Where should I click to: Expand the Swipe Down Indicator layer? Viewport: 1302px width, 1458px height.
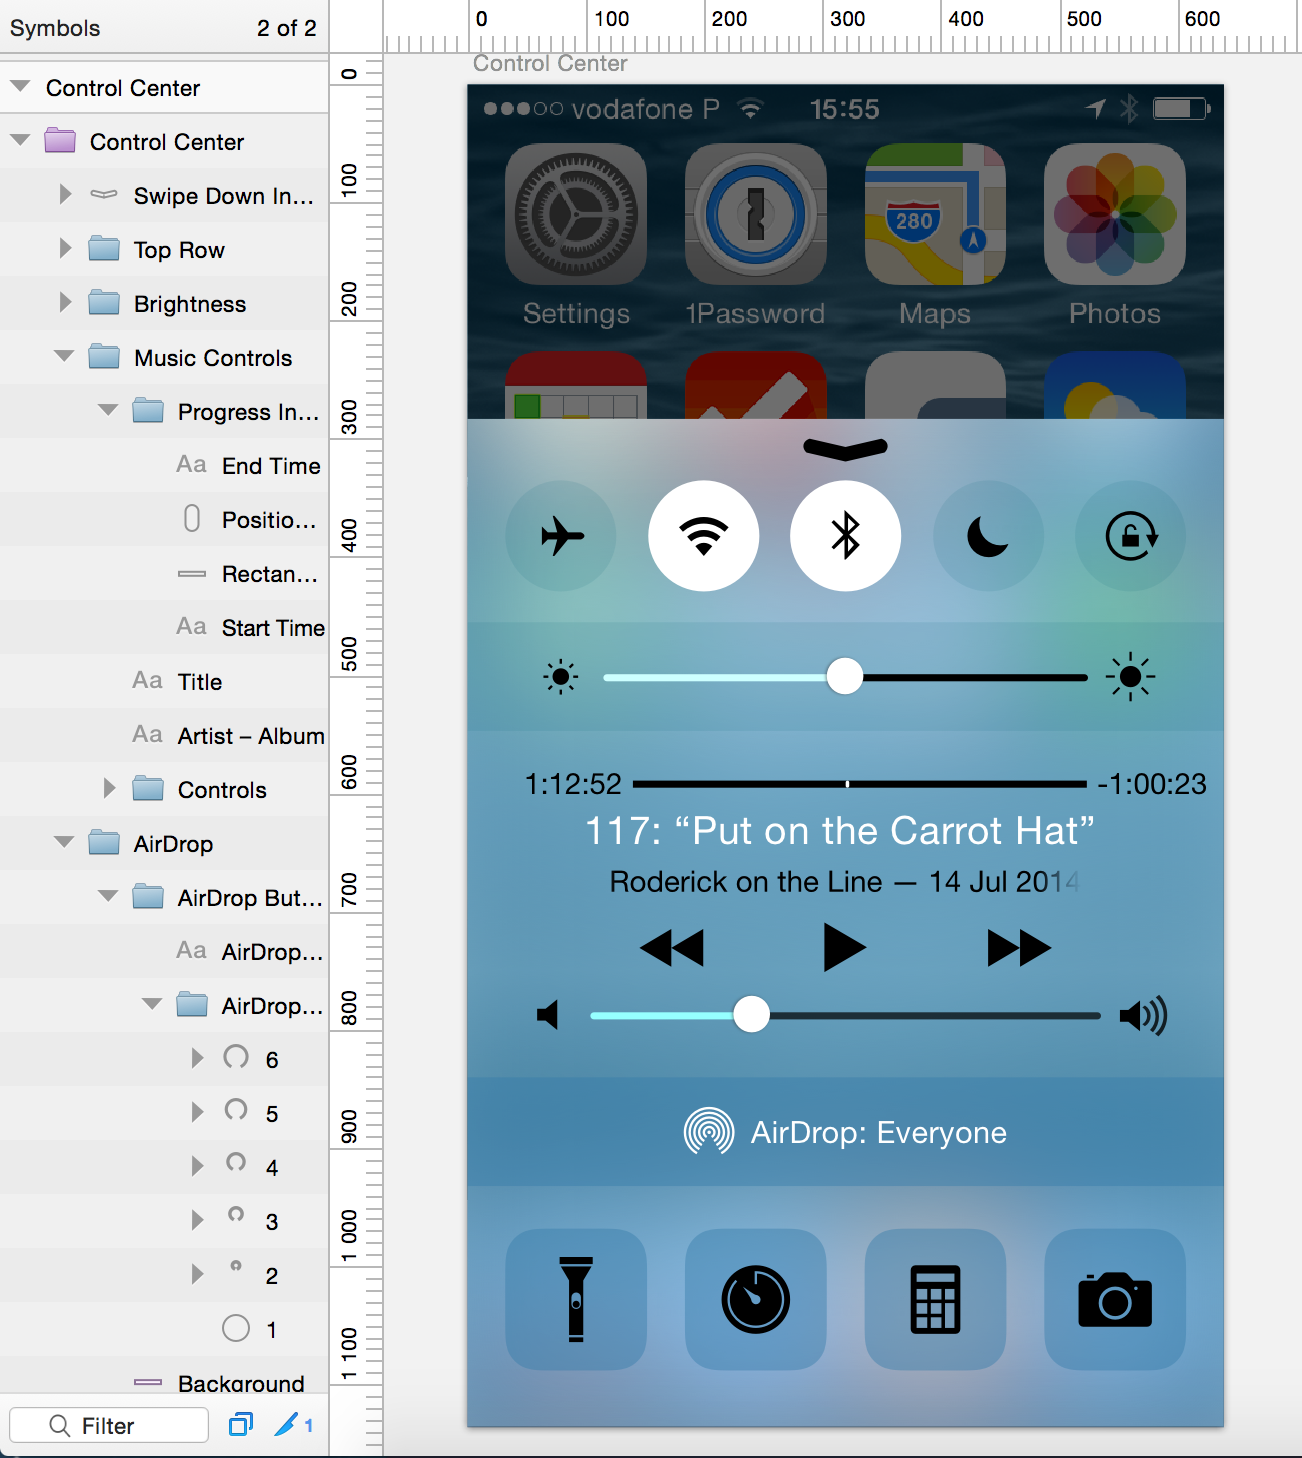65,194
